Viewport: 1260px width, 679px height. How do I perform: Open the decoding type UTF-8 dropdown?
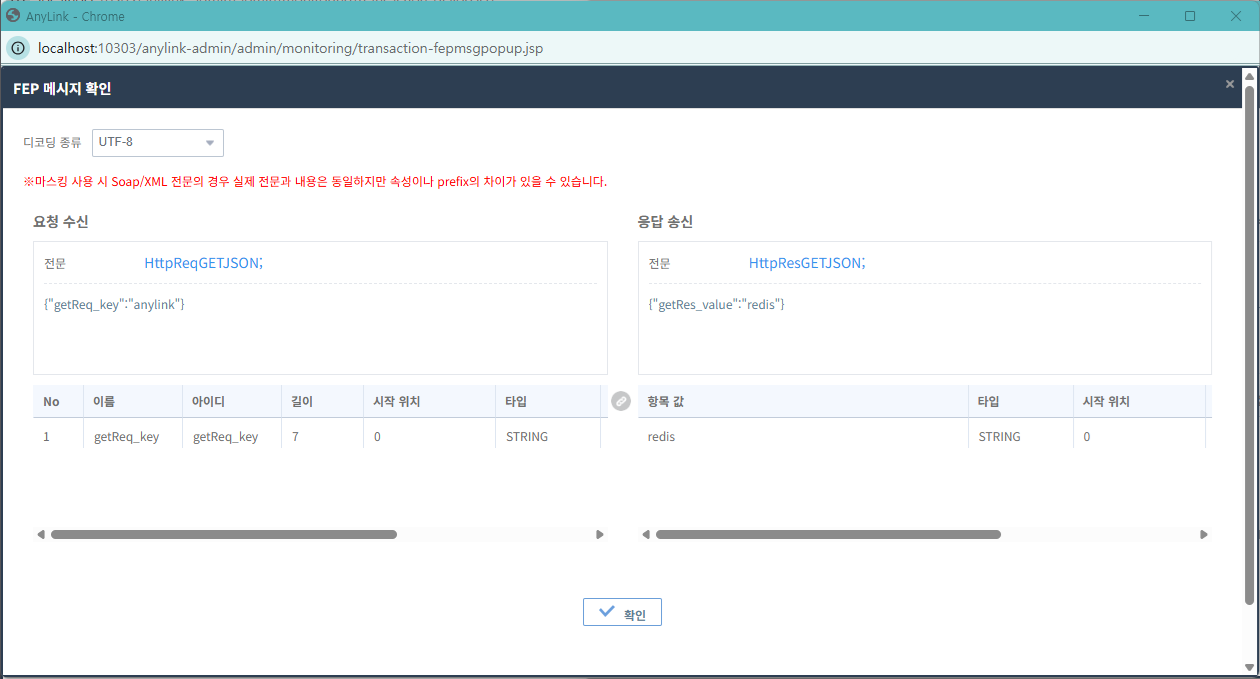[x=158, y=143]
